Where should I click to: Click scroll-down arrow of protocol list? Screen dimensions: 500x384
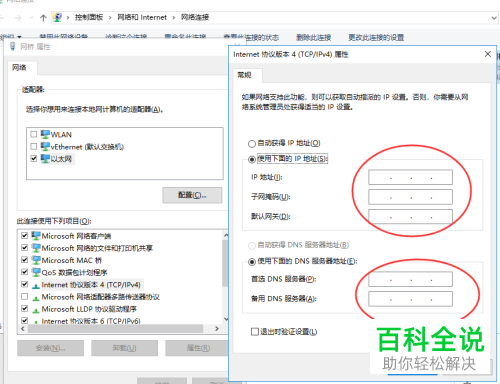click(226, 319)
